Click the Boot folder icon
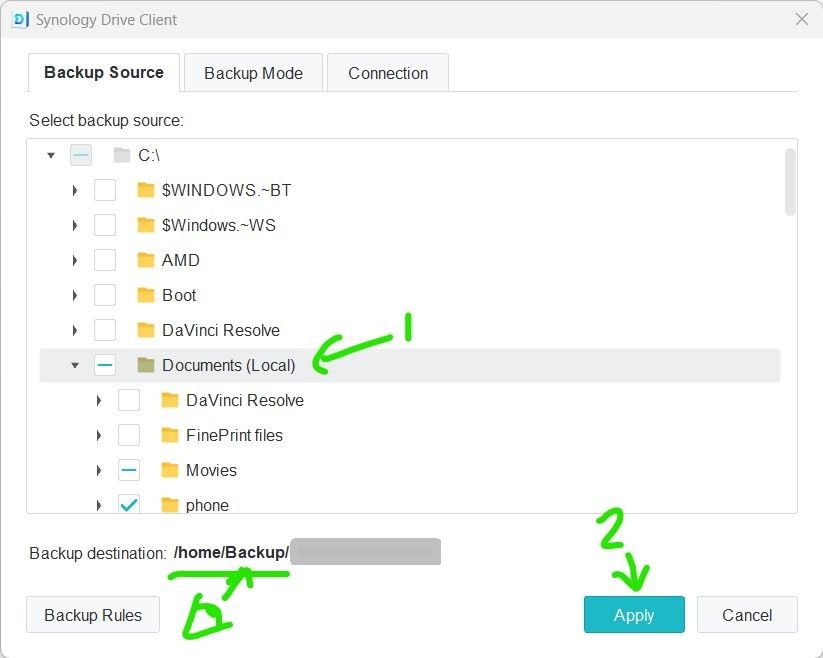Viewport: 823px width, 658px height. (x=146, y=295)
